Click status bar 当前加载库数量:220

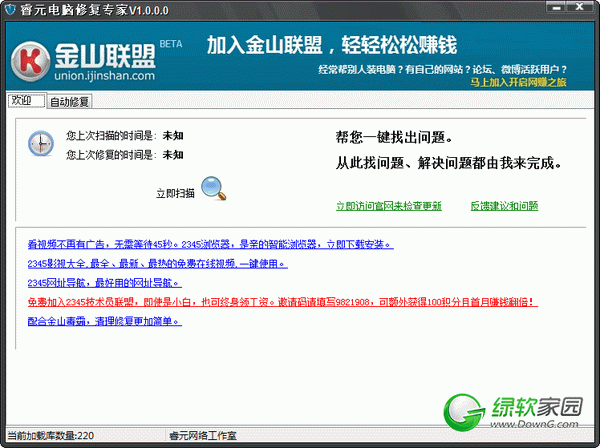[x=51, y=435]
